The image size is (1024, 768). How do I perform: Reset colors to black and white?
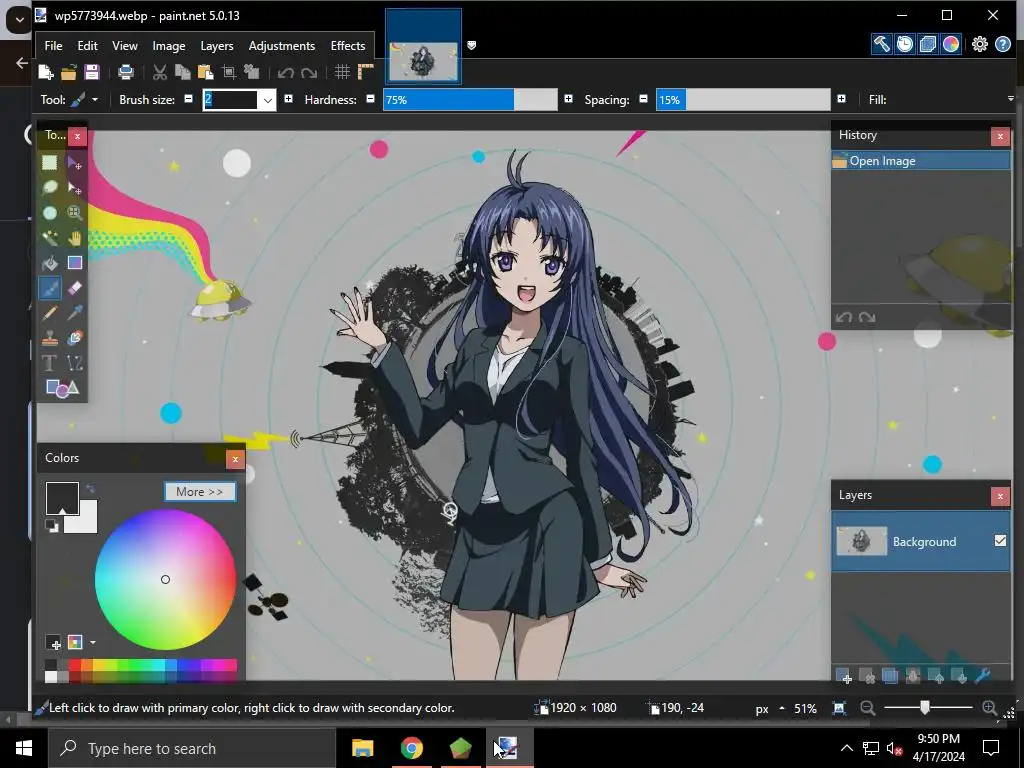point(52,526)
